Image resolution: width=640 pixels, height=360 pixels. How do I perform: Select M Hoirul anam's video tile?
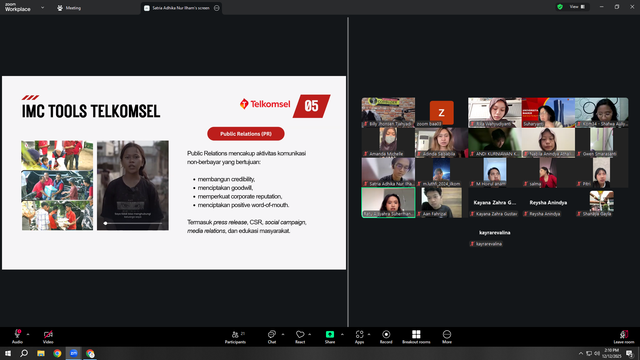point(495,173)
